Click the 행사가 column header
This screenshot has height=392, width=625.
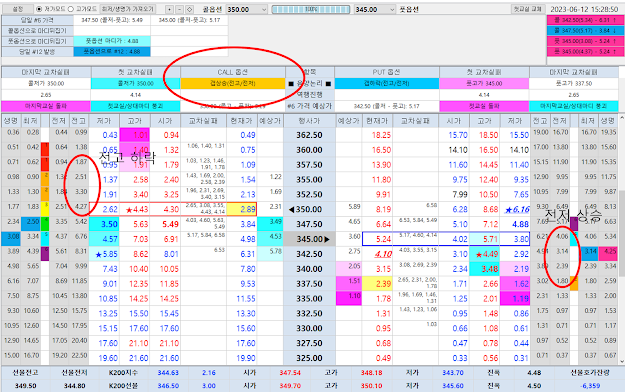click(309, 121)
